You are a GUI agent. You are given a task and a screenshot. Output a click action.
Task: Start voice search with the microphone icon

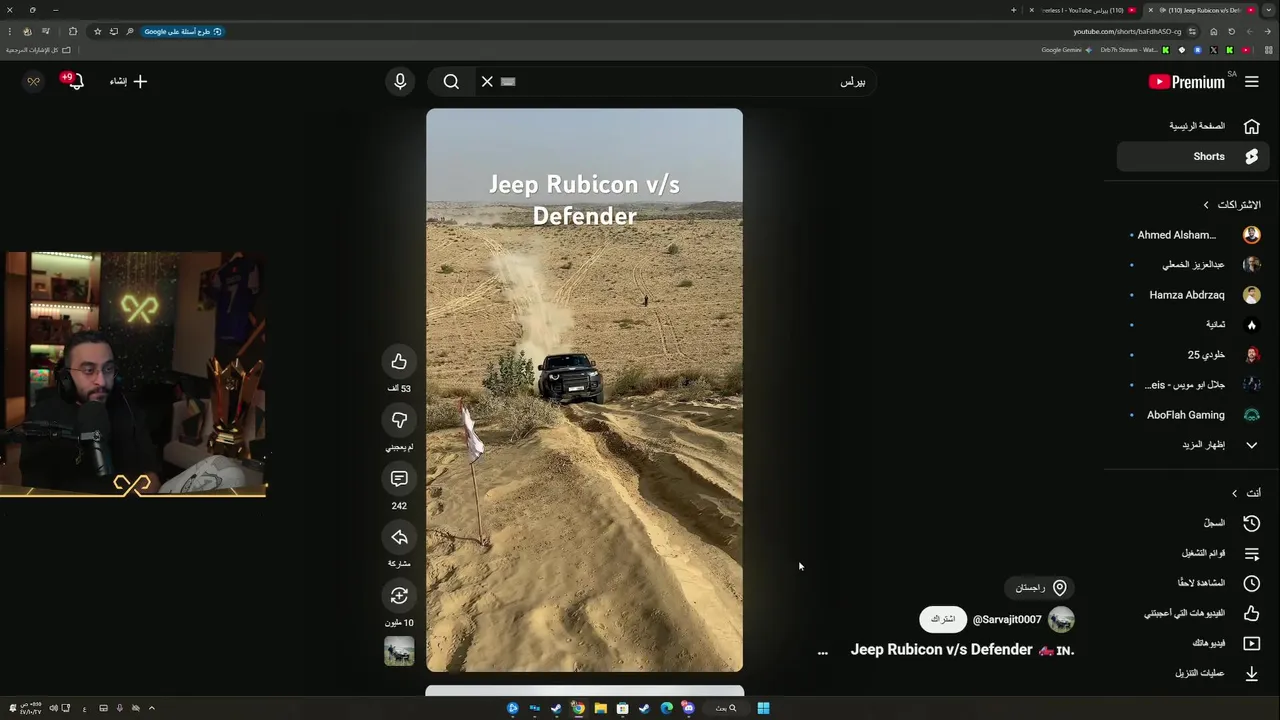[400, 81]
